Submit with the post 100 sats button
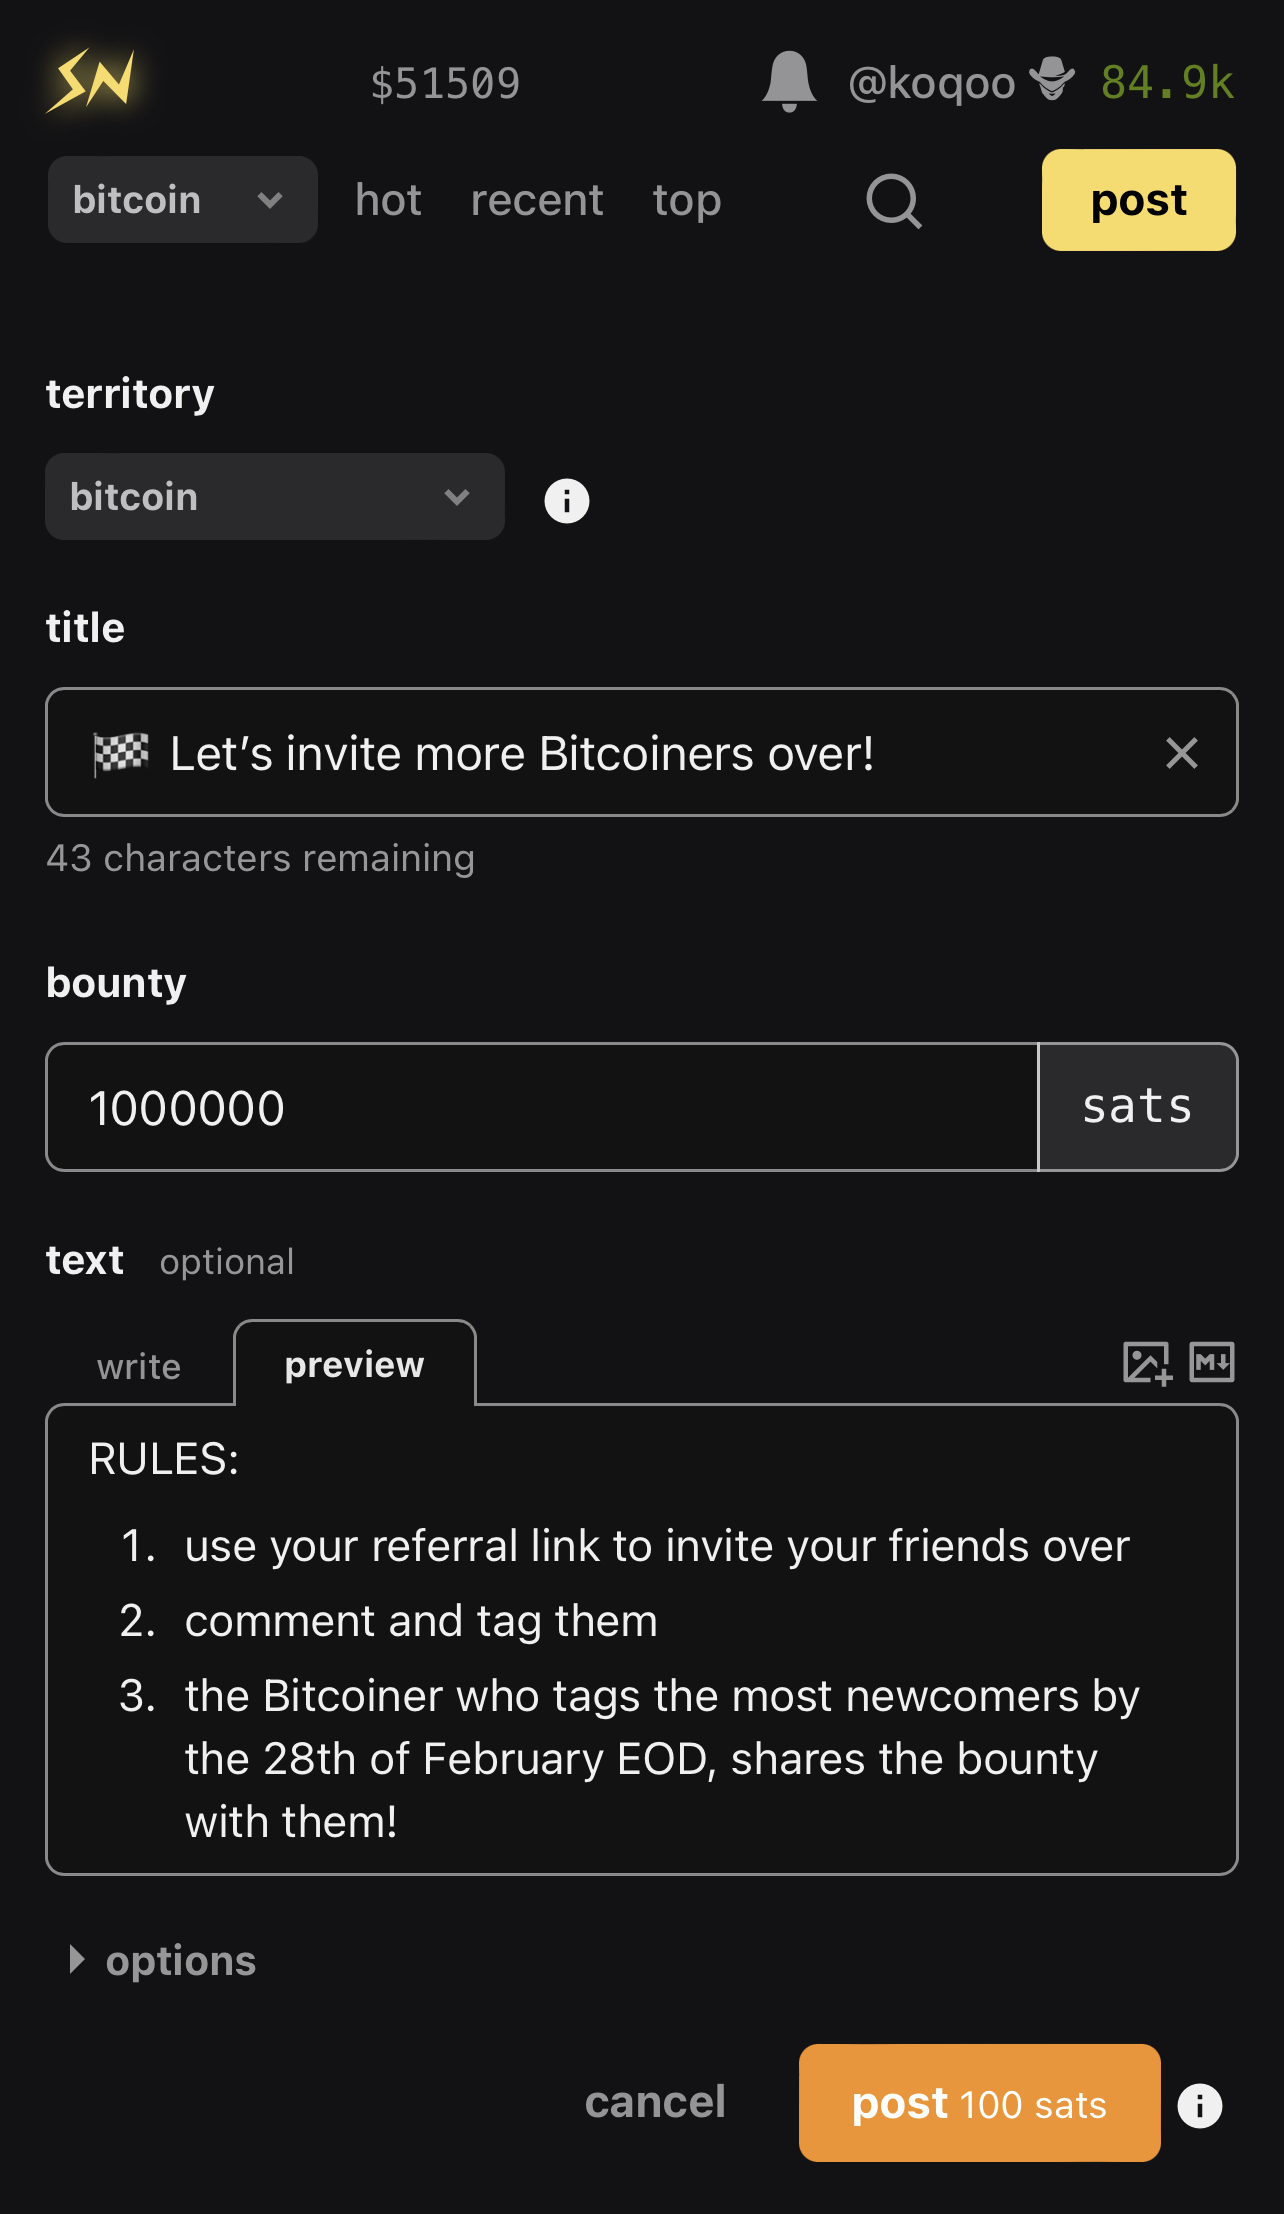1284x2214 pixels. [979, 2103]
